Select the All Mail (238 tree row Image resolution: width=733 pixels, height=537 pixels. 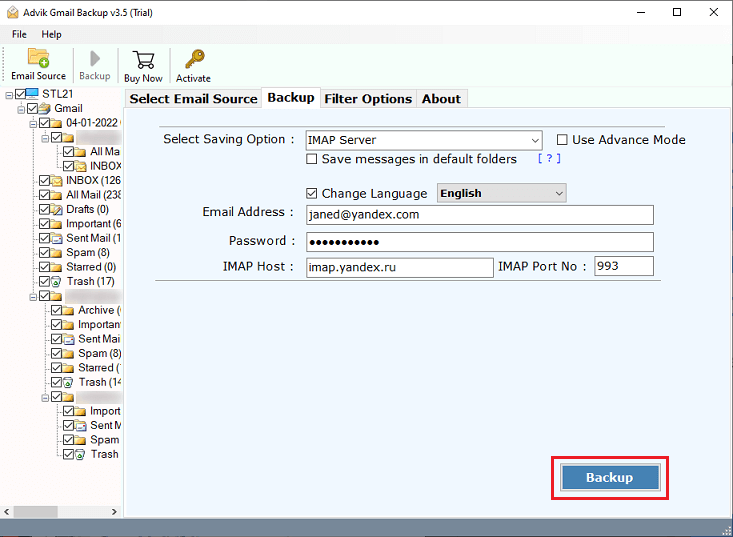pos(93,195)
